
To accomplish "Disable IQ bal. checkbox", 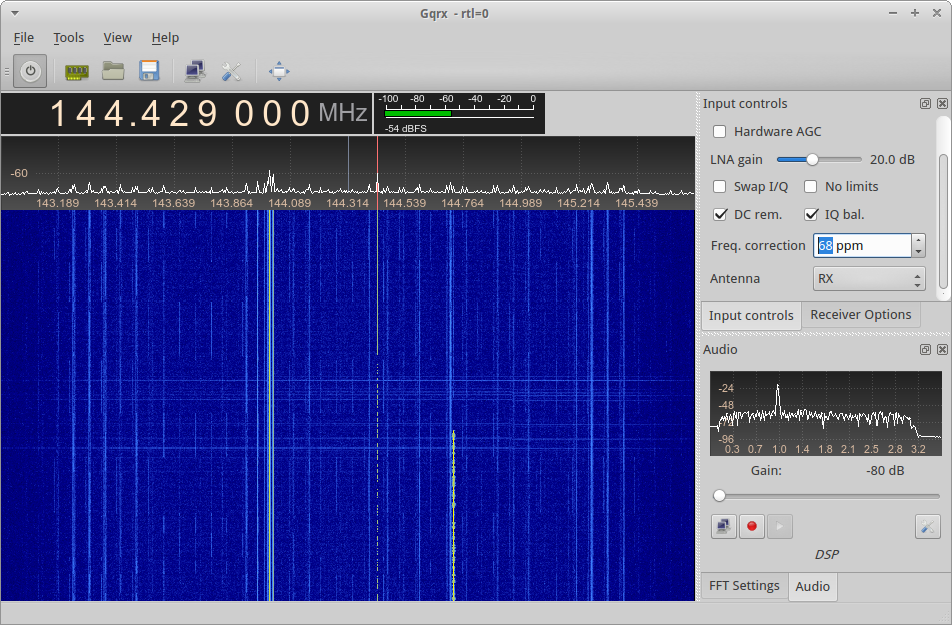I will tap(811, 214).
